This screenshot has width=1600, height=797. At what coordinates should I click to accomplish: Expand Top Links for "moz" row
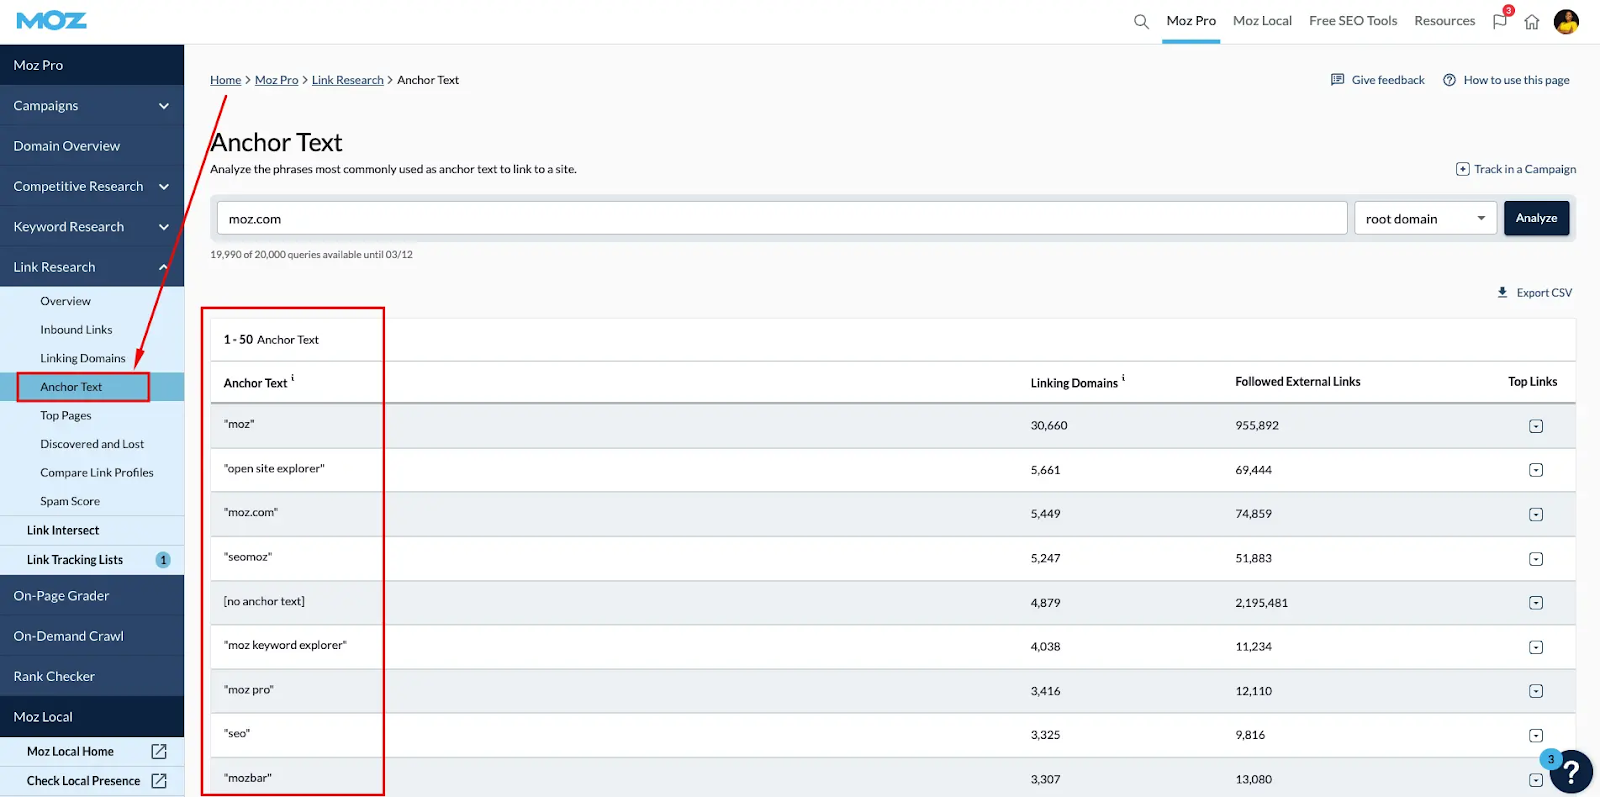coord(1536,427)
